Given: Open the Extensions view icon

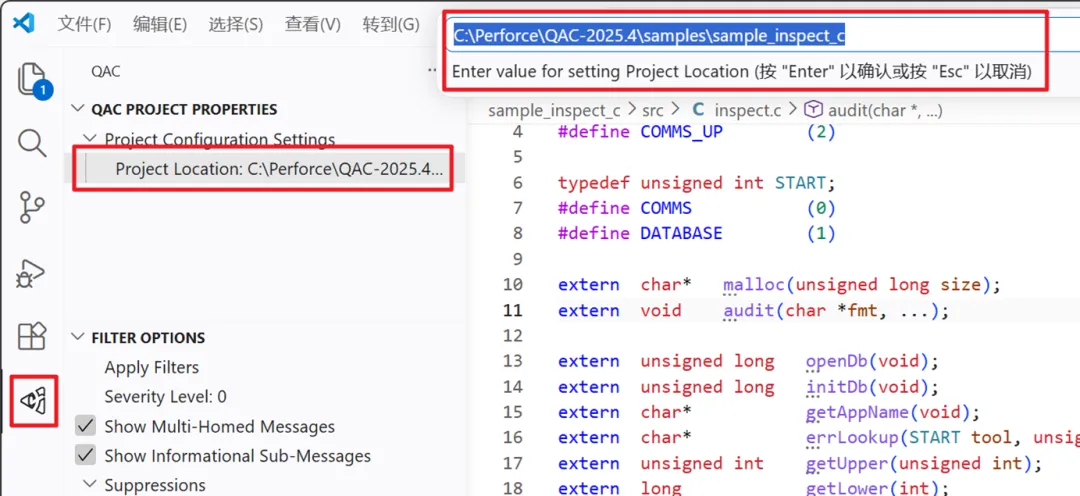Looking at the screenshot, I should point(32,336).
